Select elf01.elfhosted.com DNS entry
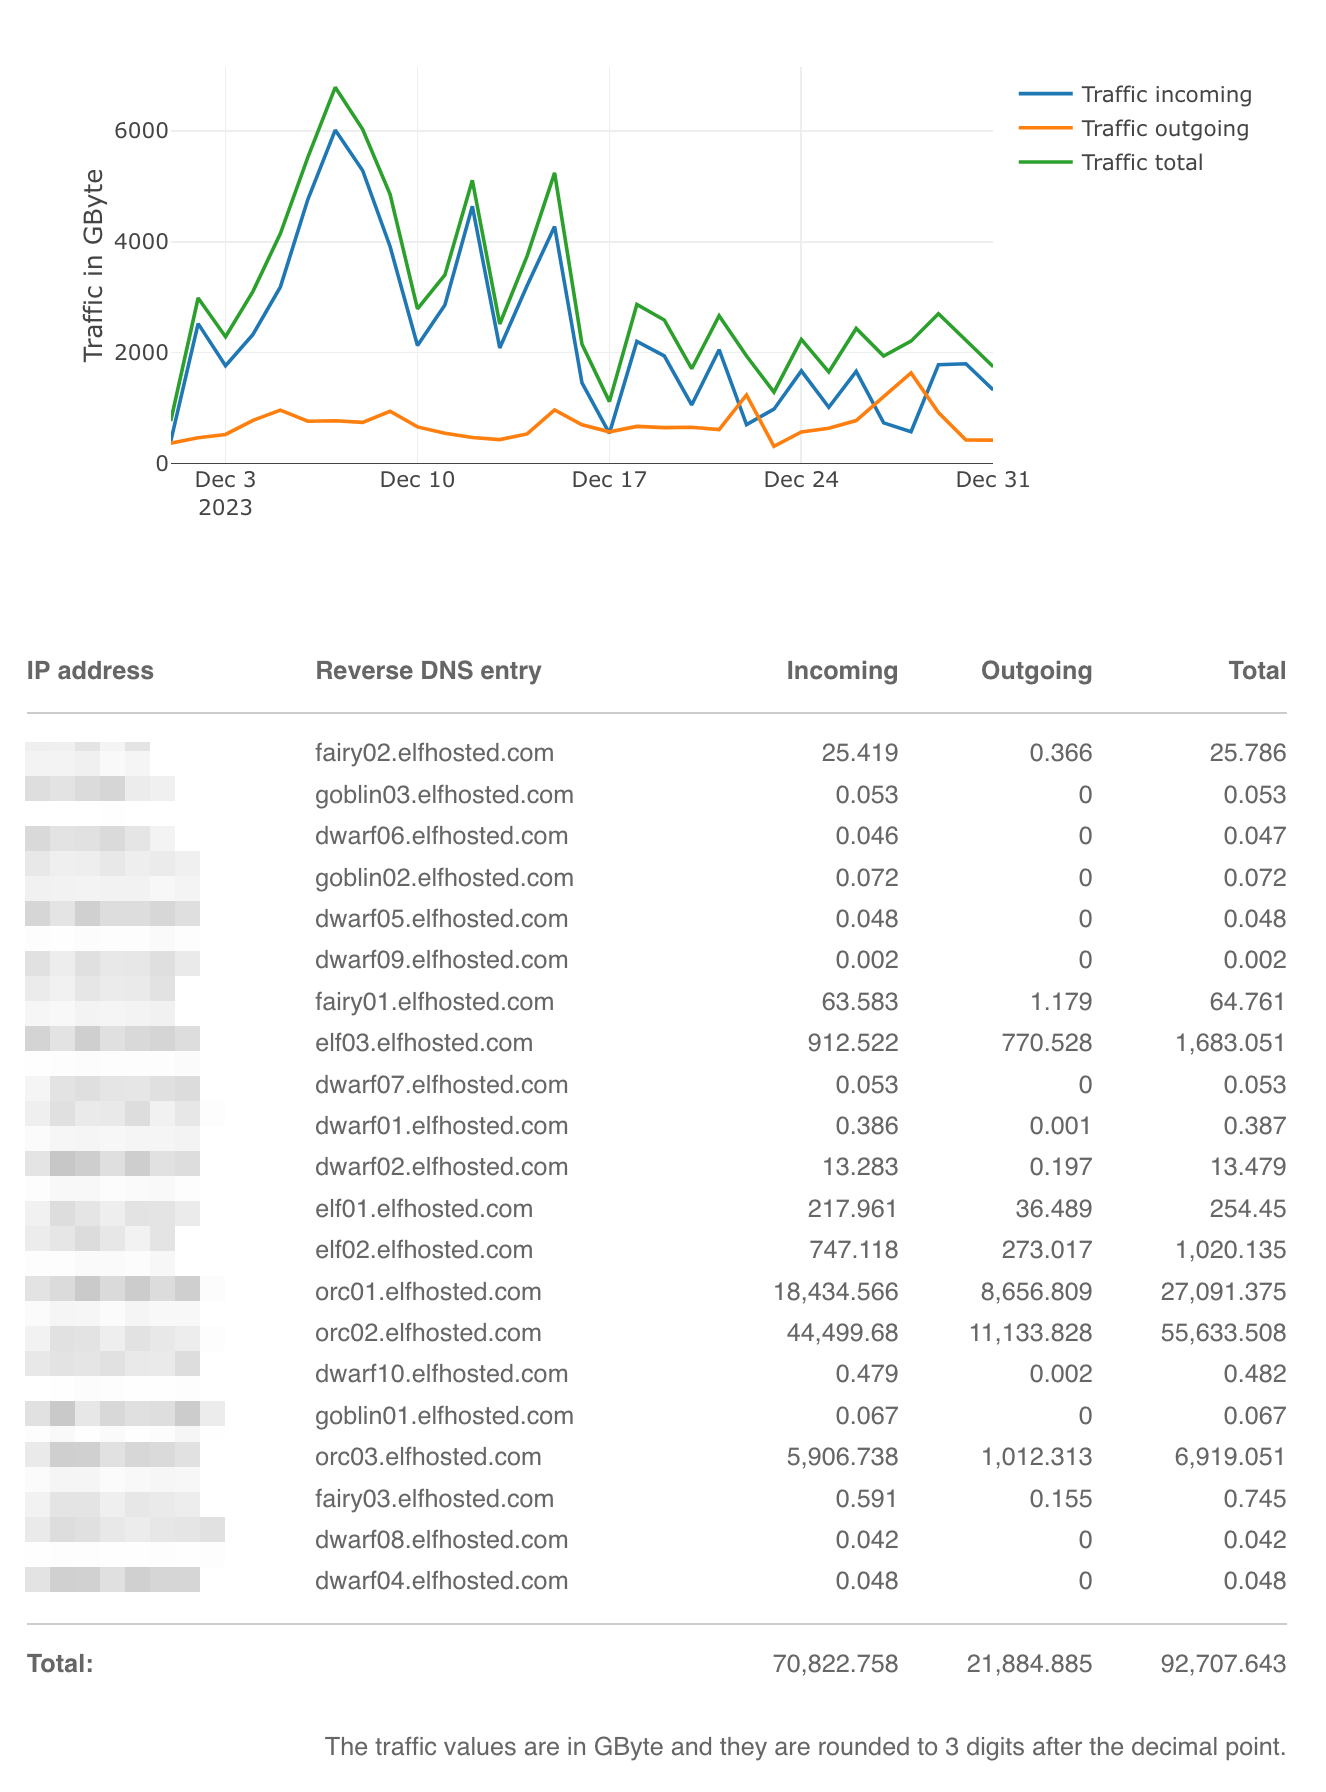The image size is (1326, 1792). click(424, 1209)
